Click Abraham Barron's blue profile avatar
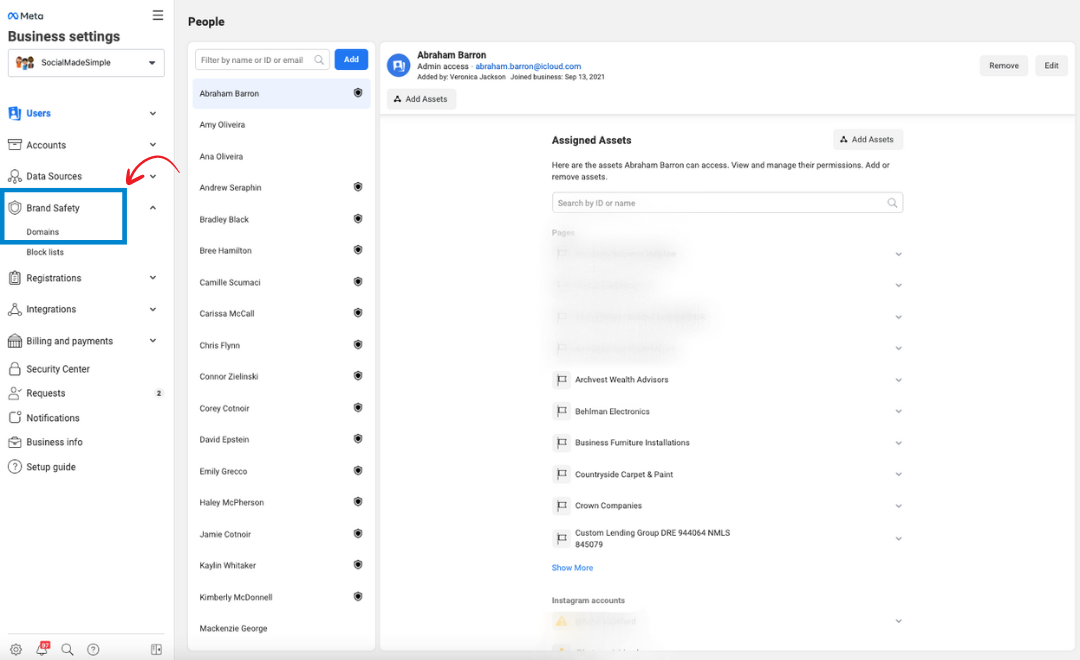Viewport: 1080px width, 660px height. pos(399,65)
